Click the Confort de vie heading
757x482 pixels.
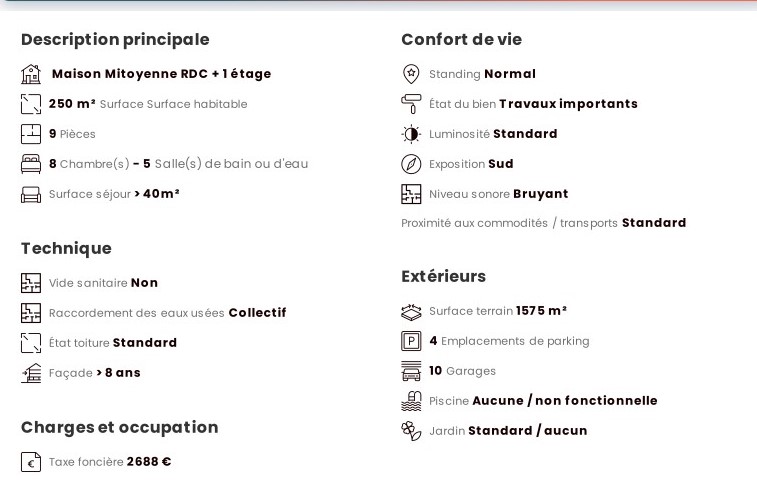pyautogui.click(x=461, y=40)
